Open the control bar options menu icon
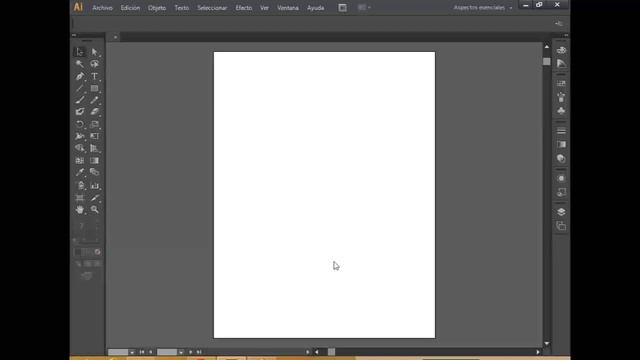This screenshot has width=640, height=360. coord(559,24)
